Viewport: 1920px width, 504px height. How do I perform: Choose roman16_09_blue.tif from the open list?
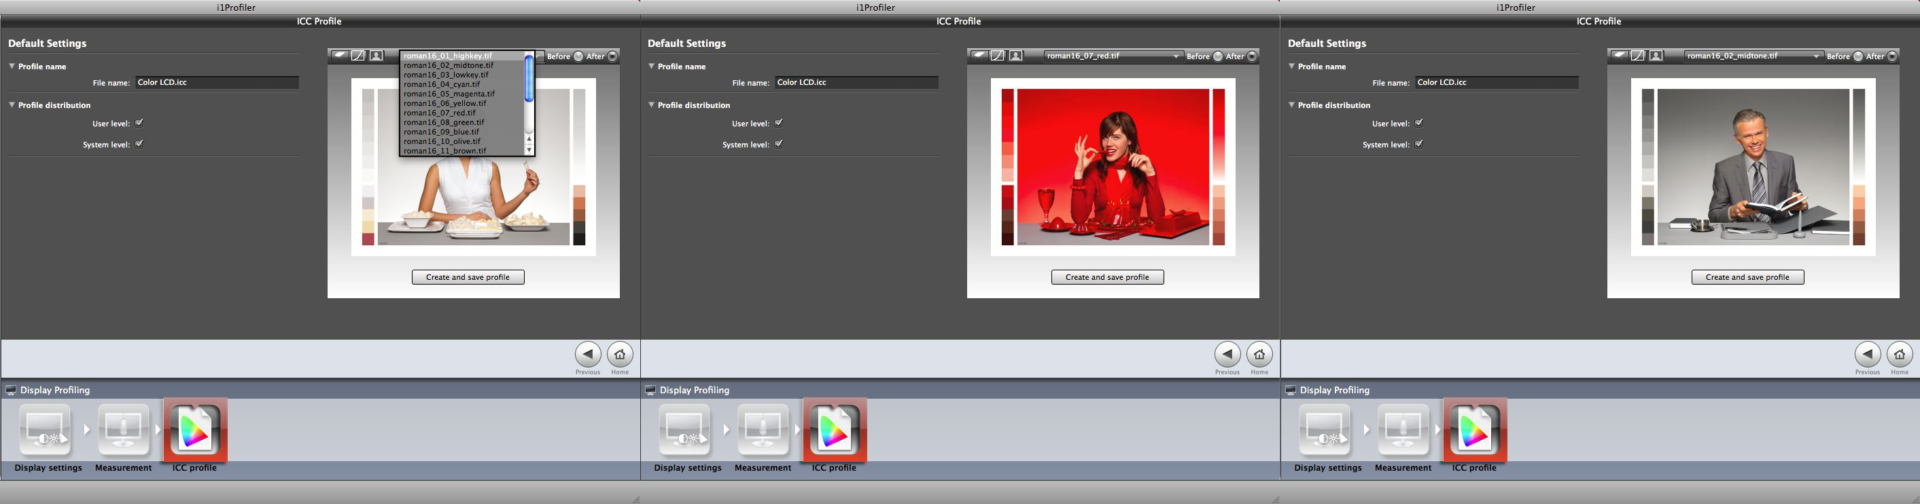(441, 132)
